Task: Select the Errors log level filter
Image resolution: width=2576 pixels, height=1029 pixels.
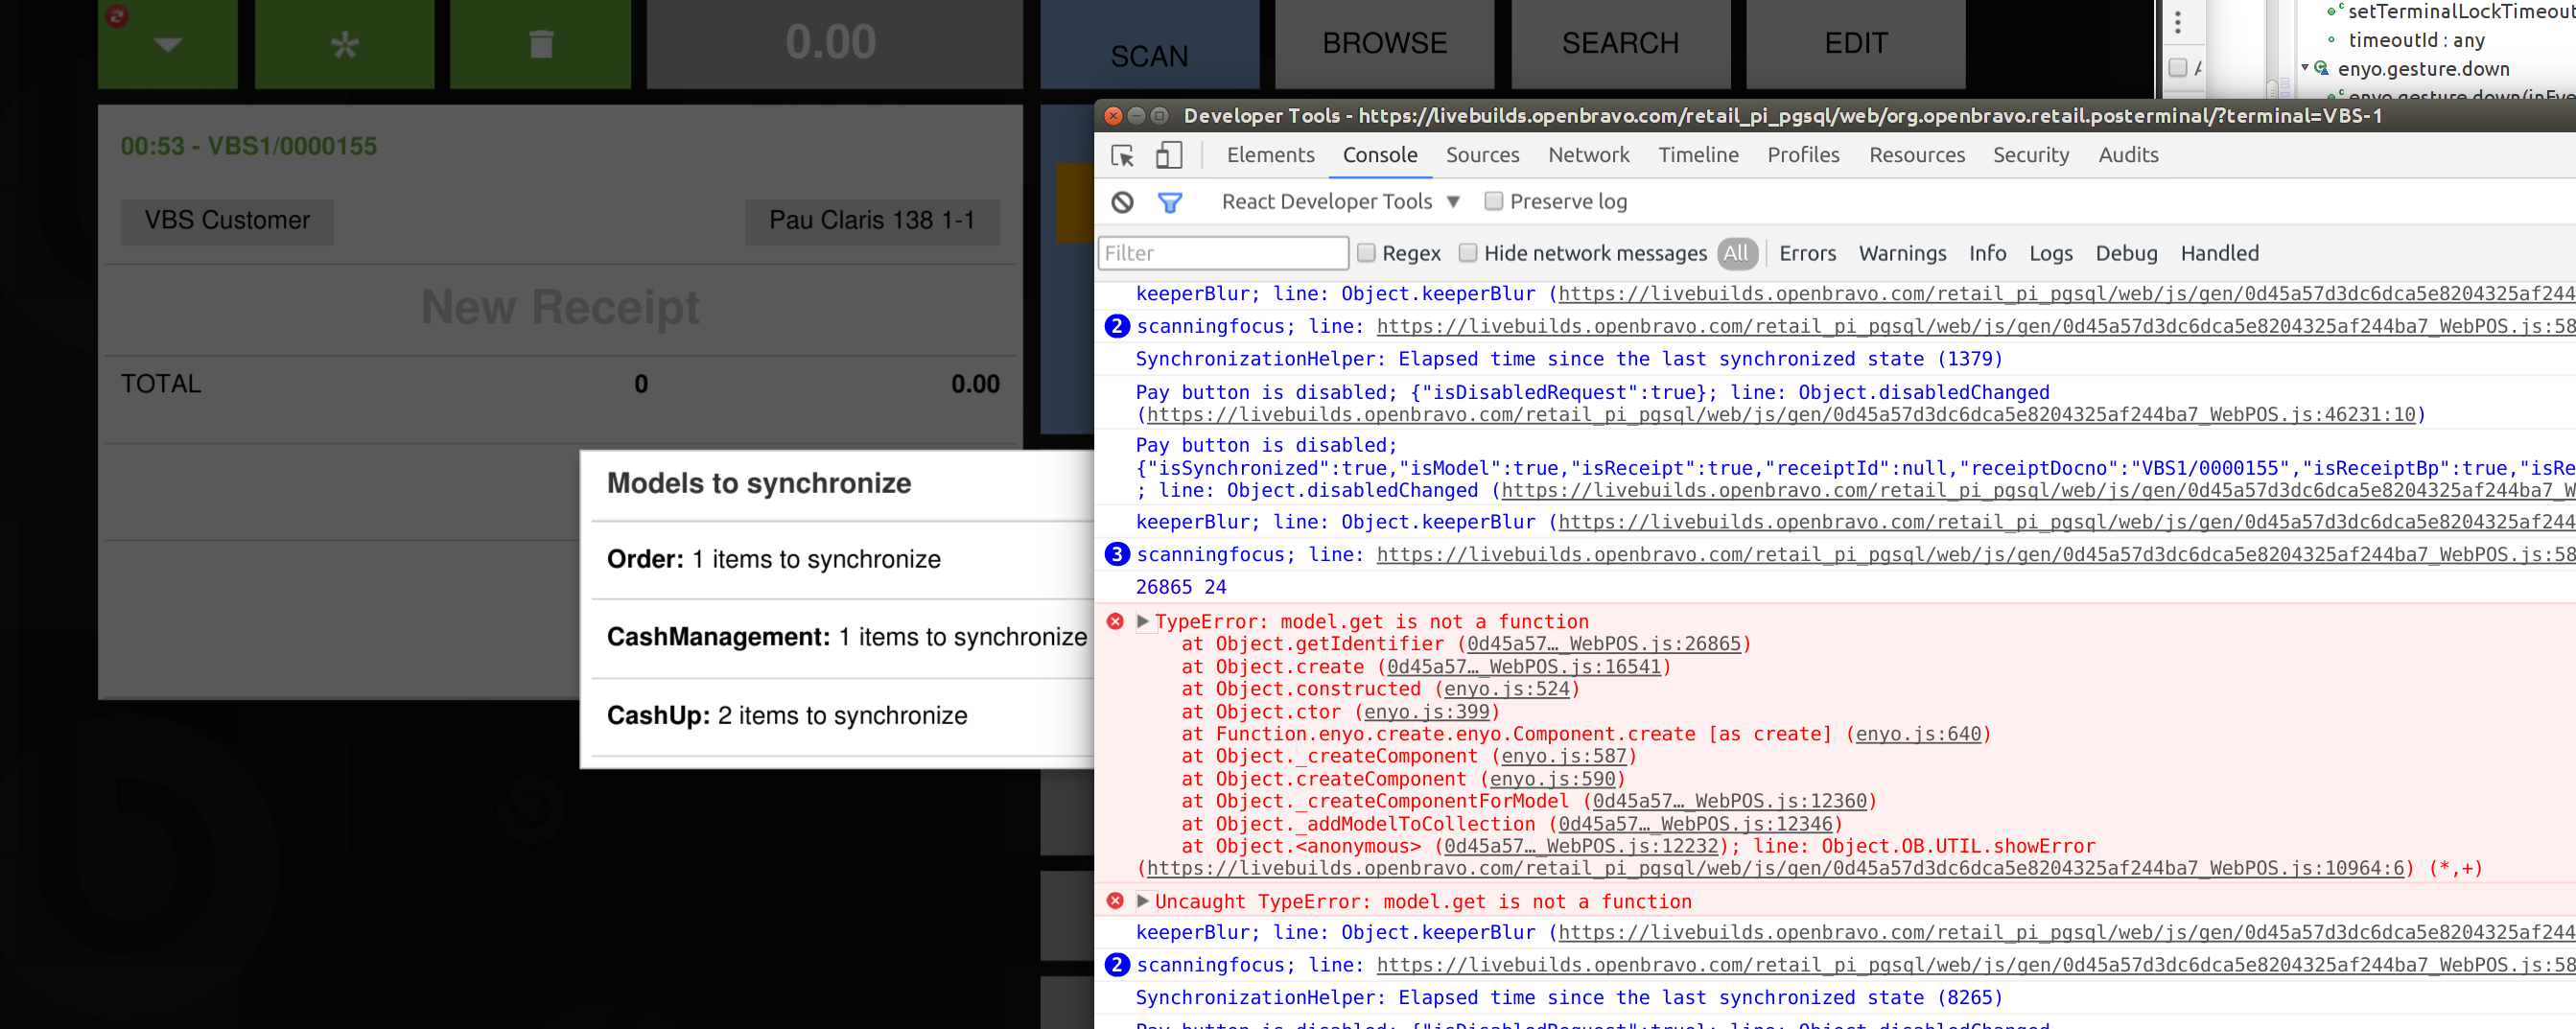Action: point(1807,253)
